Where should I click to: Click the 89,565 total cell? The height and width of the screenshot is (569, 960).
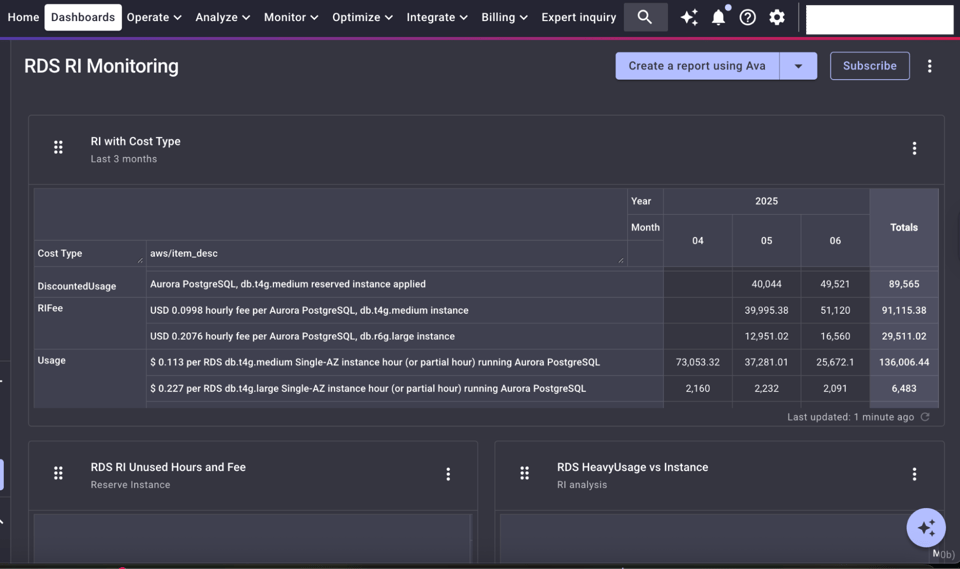(x=904, y=284)
